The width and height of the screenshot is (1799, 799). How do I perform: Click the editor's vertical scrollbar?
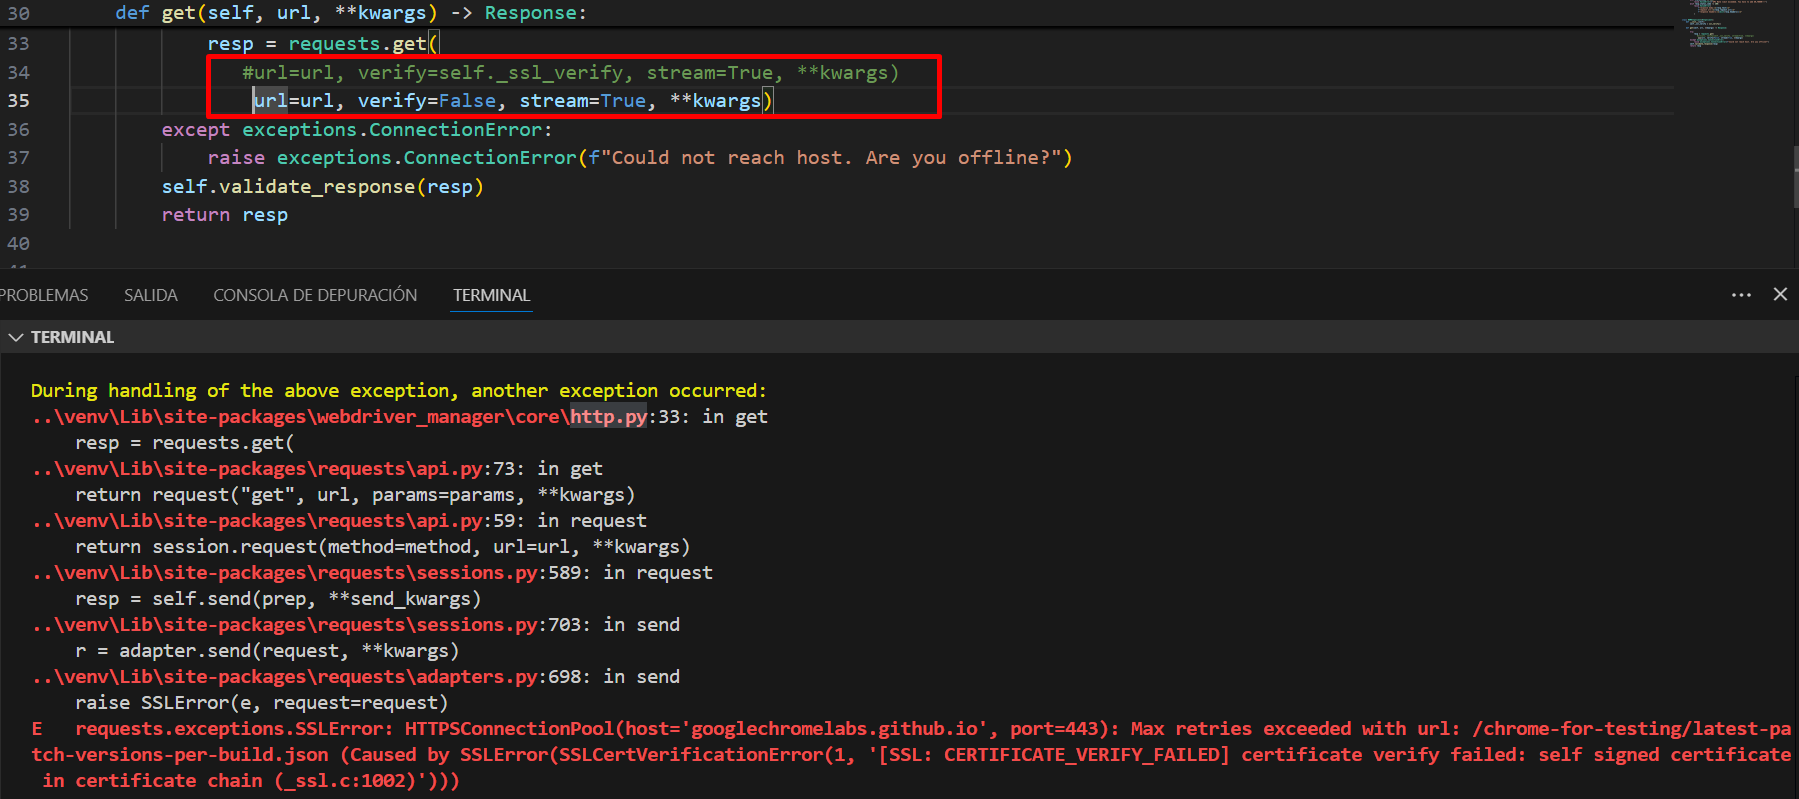(x=1795, y=175)
